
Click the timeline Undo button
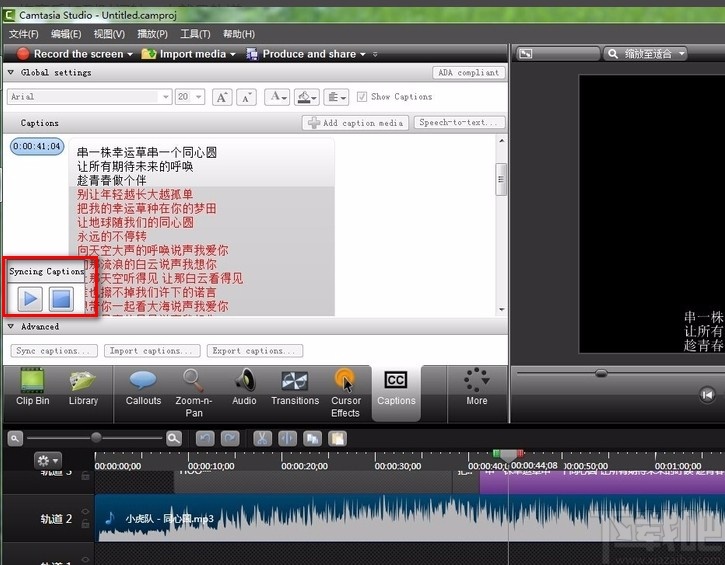[205, 438]
